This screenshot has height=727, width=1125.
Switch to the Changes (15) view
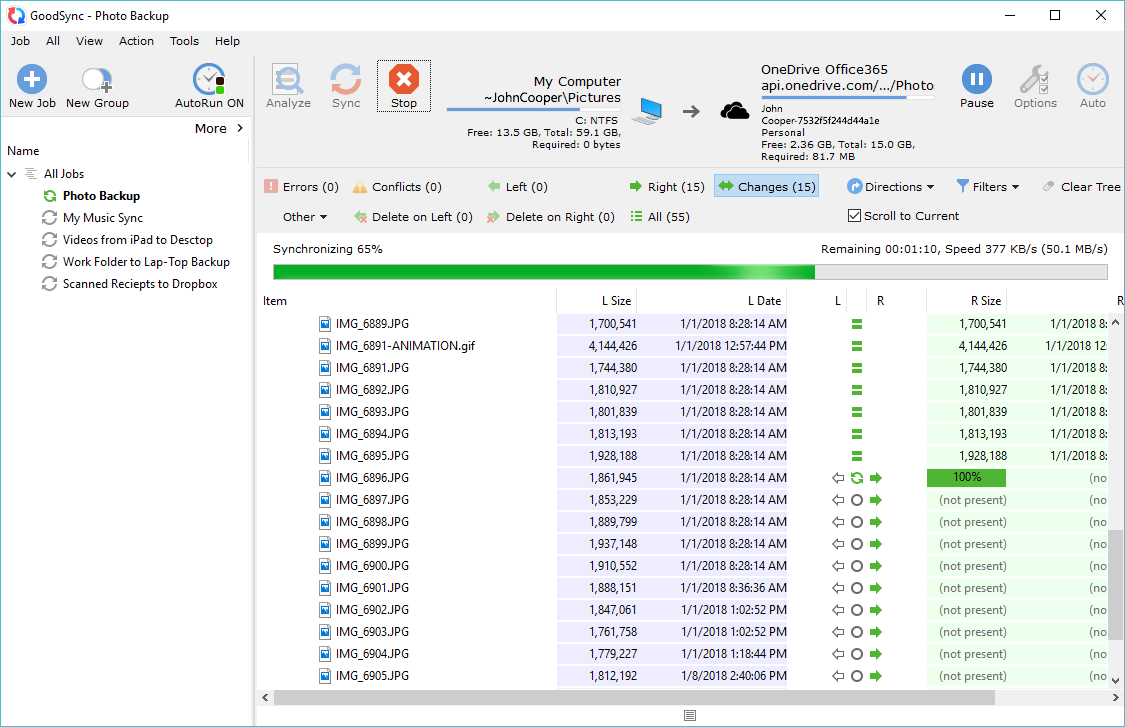click(766, 186)
